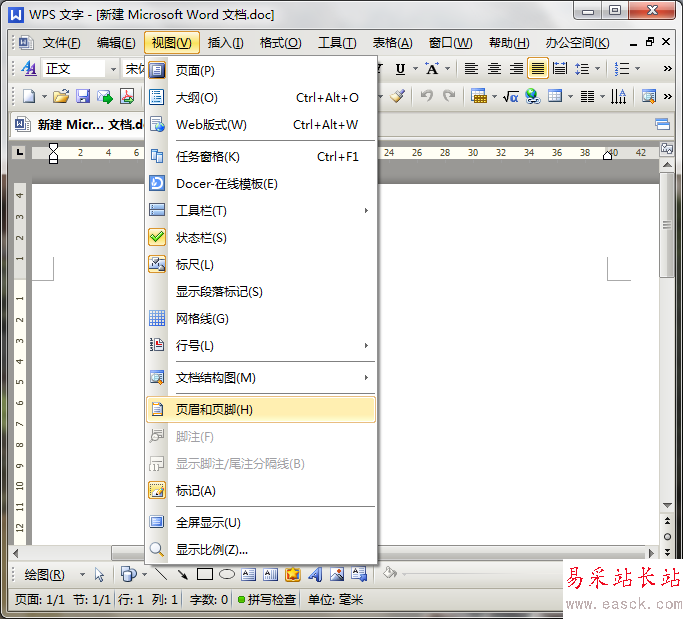The height and width of the screenshot is (619, 683).
Task: Choose Header and Footer (页眉和页脚) entry
Action: point(261,409)
